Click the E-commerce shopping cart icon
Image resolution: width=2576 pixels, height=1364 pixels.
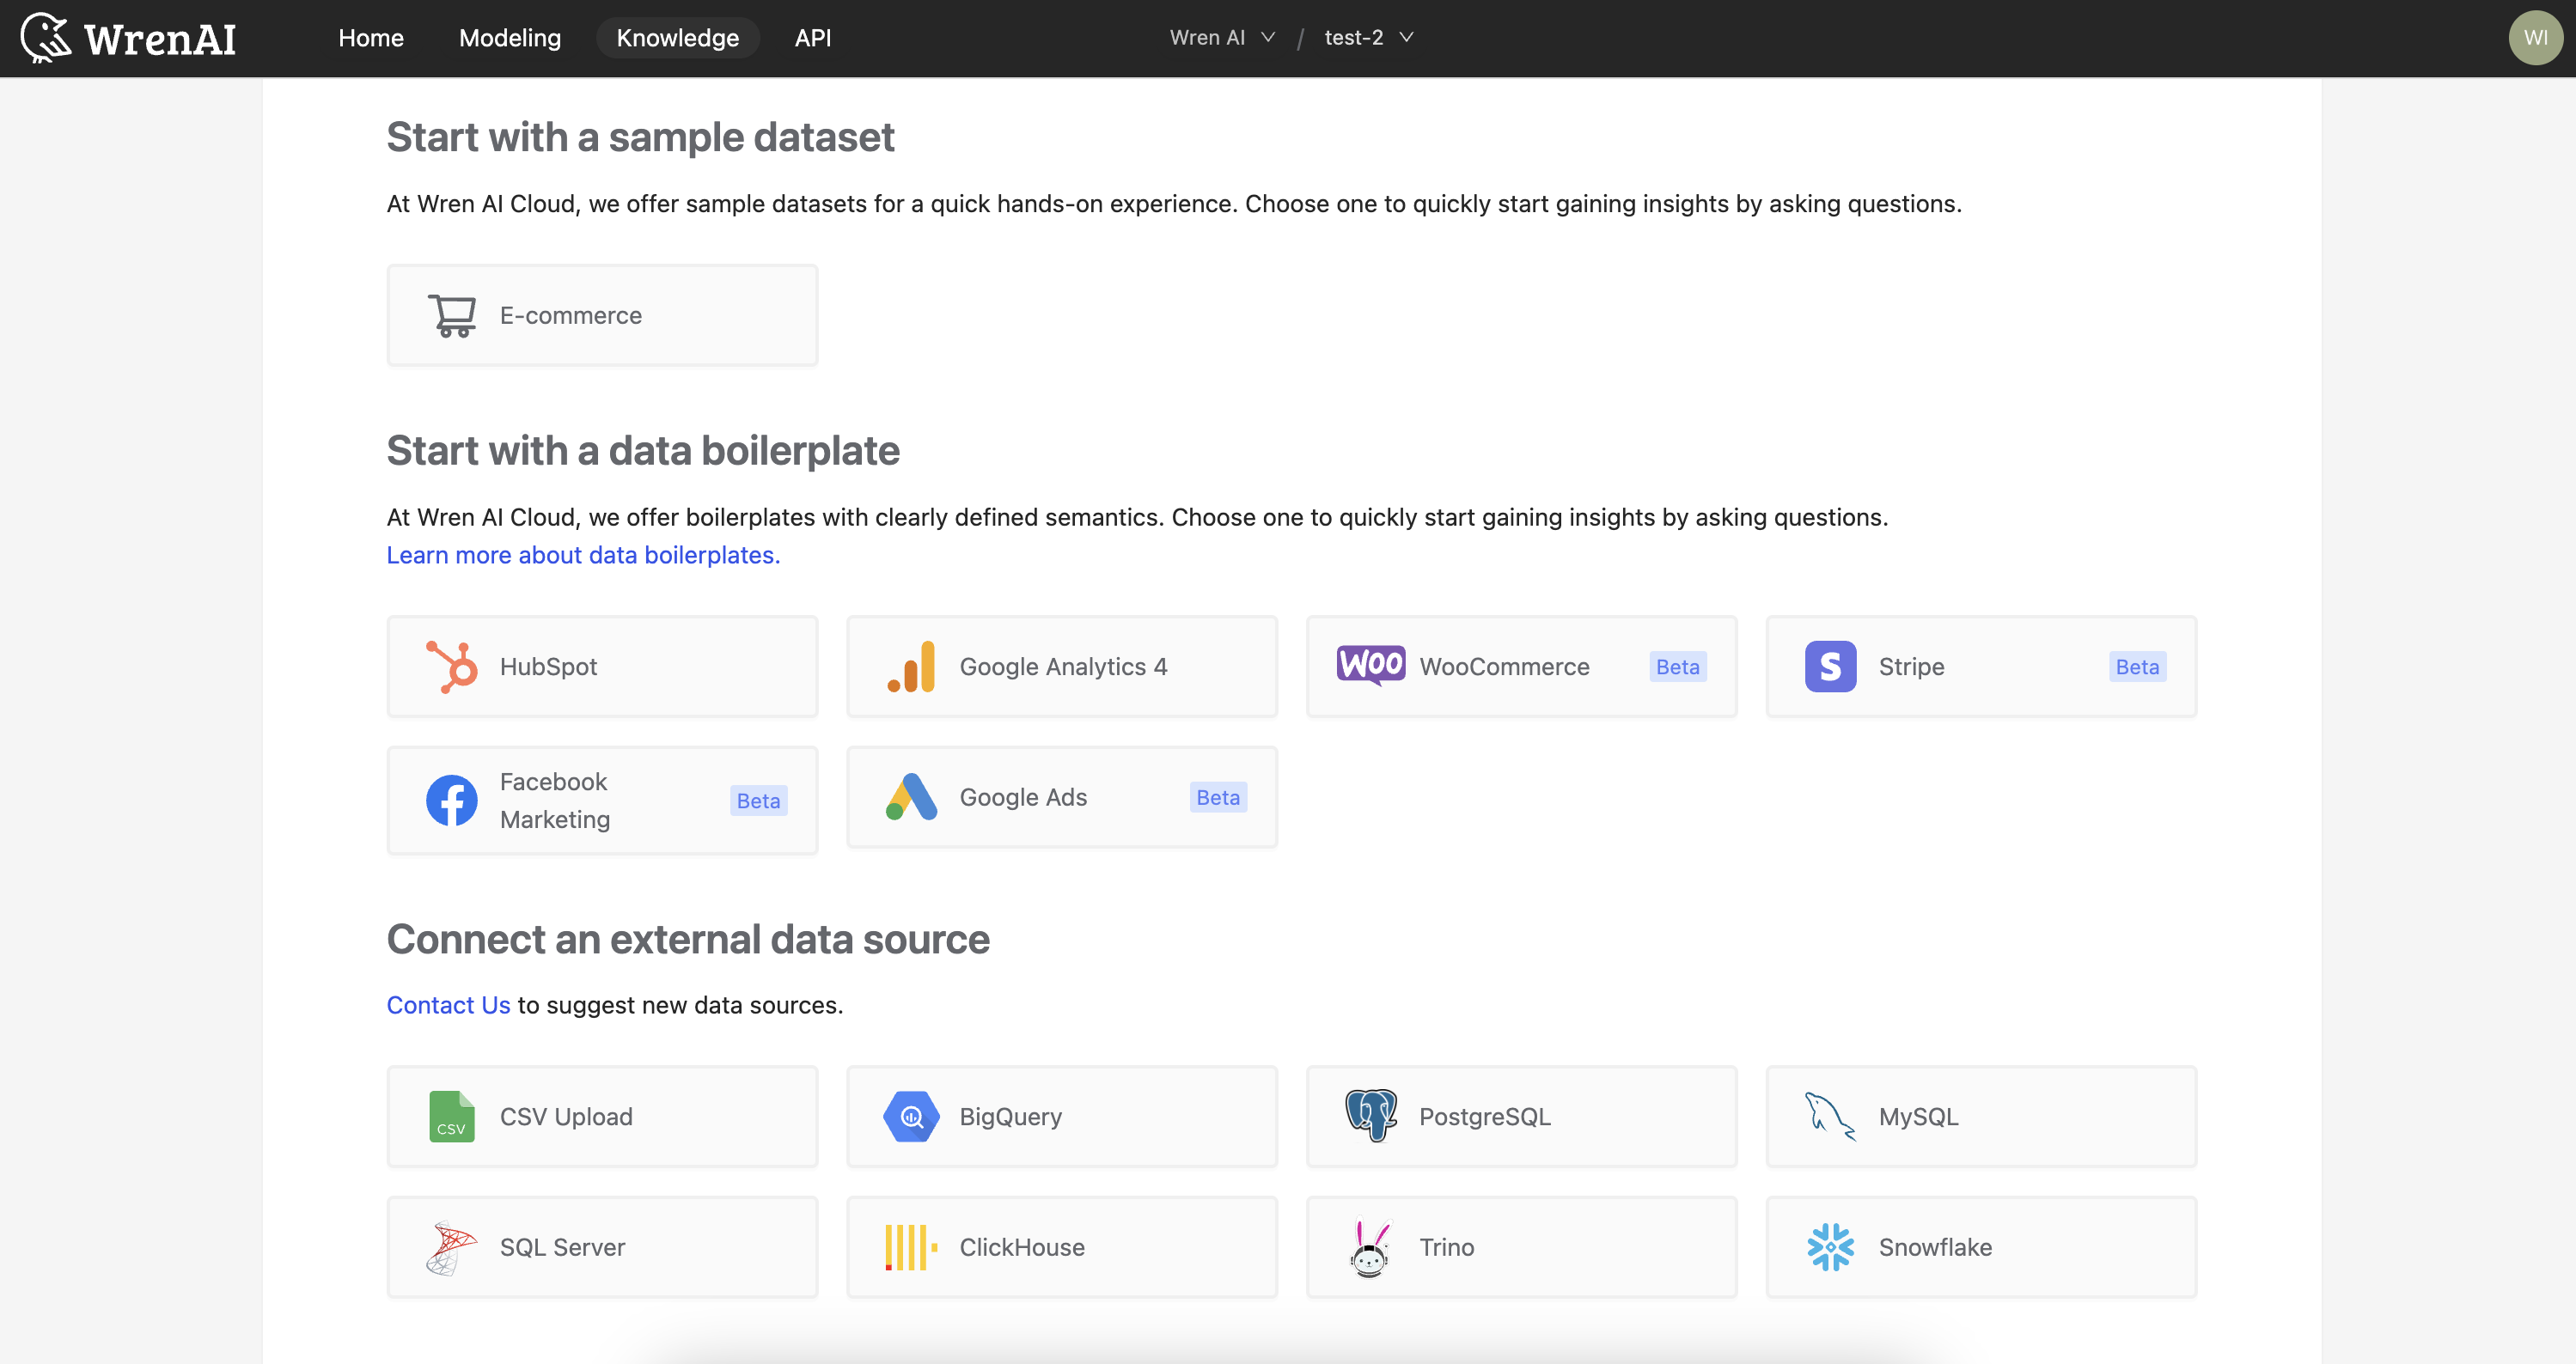tap(452, 316)
